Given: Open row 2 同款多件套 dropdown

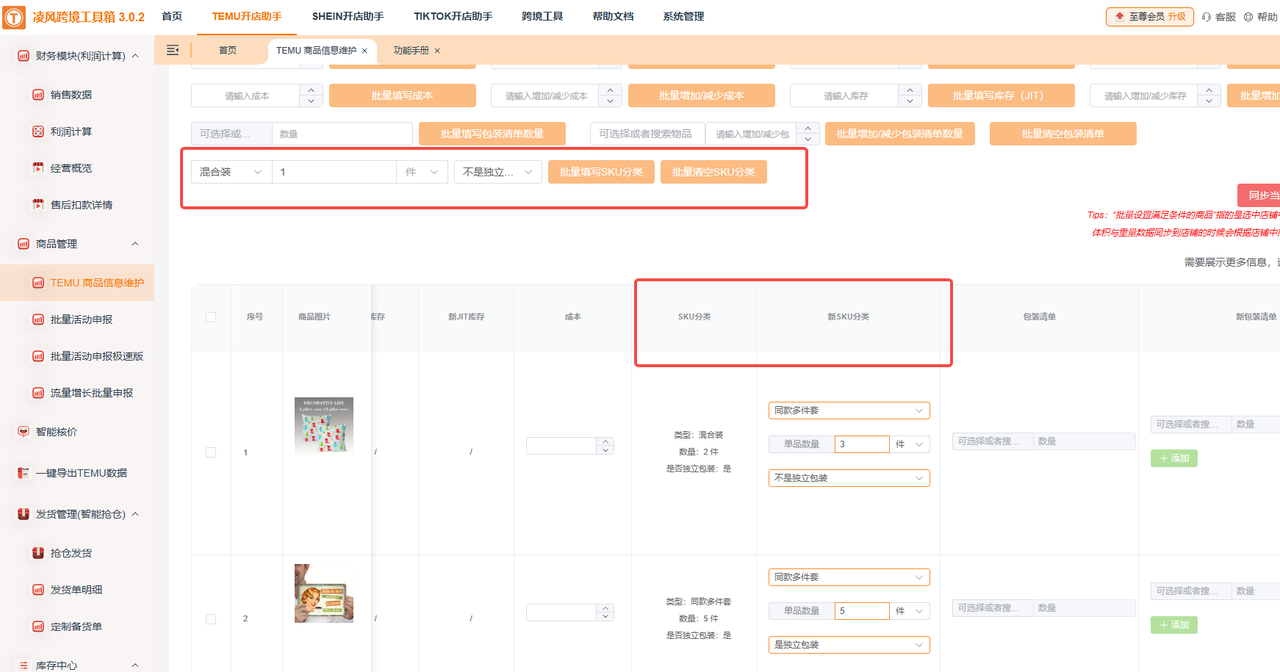Looking at the screenshot, I should [849, 577].
